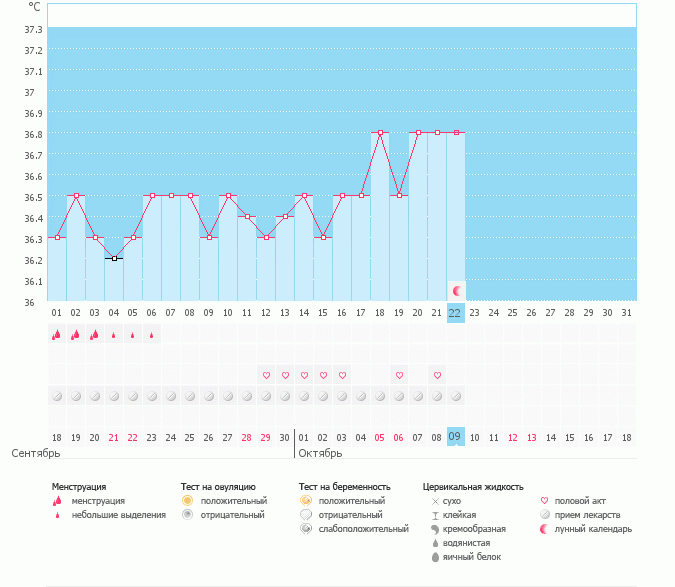Click the heart icon under day 19
The height and width of the screenshot is (587, 675).
tap(399, 375)
